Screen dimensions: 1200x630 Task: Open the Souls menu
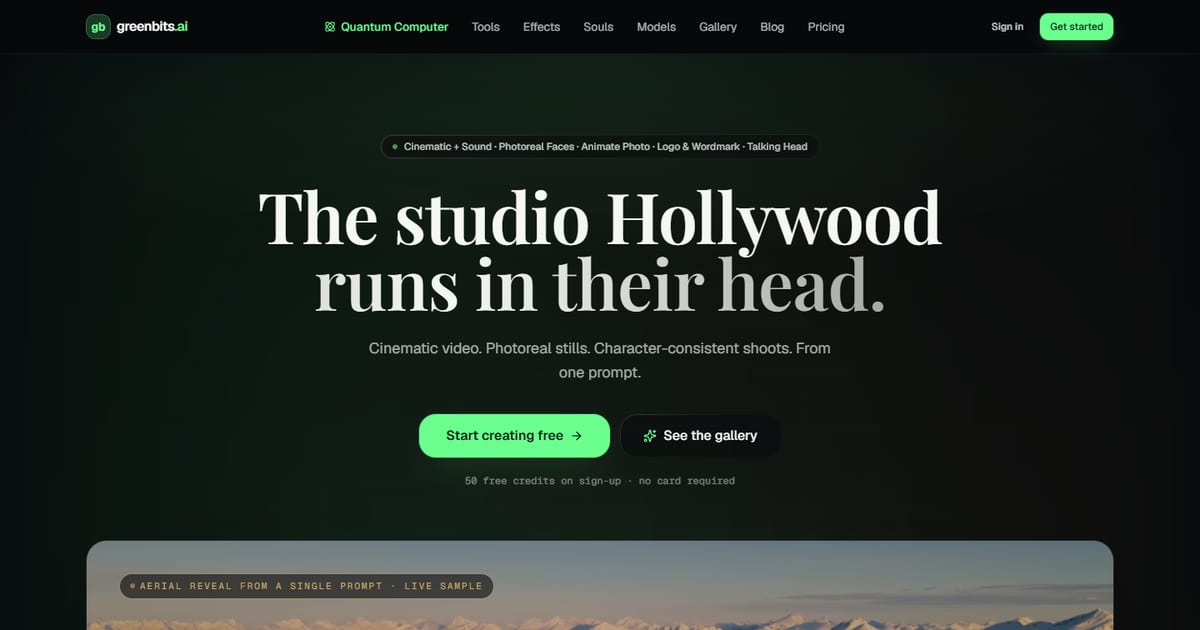(x=599, y=27)
